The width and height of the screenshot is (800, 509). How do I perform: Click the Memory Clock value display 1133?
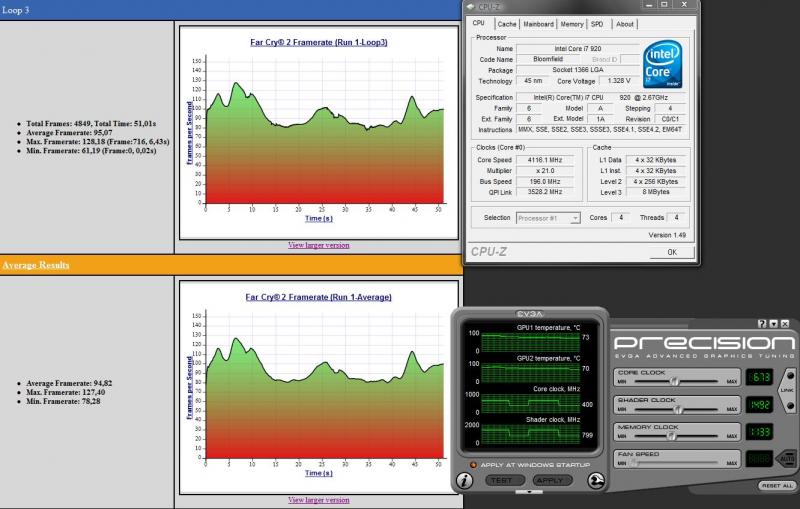[759, 432]
